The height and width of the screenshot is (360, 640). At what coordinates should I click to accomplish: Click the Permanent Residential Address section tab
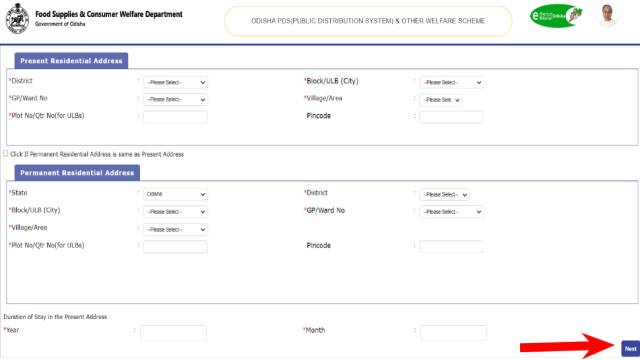pos(77,173)
